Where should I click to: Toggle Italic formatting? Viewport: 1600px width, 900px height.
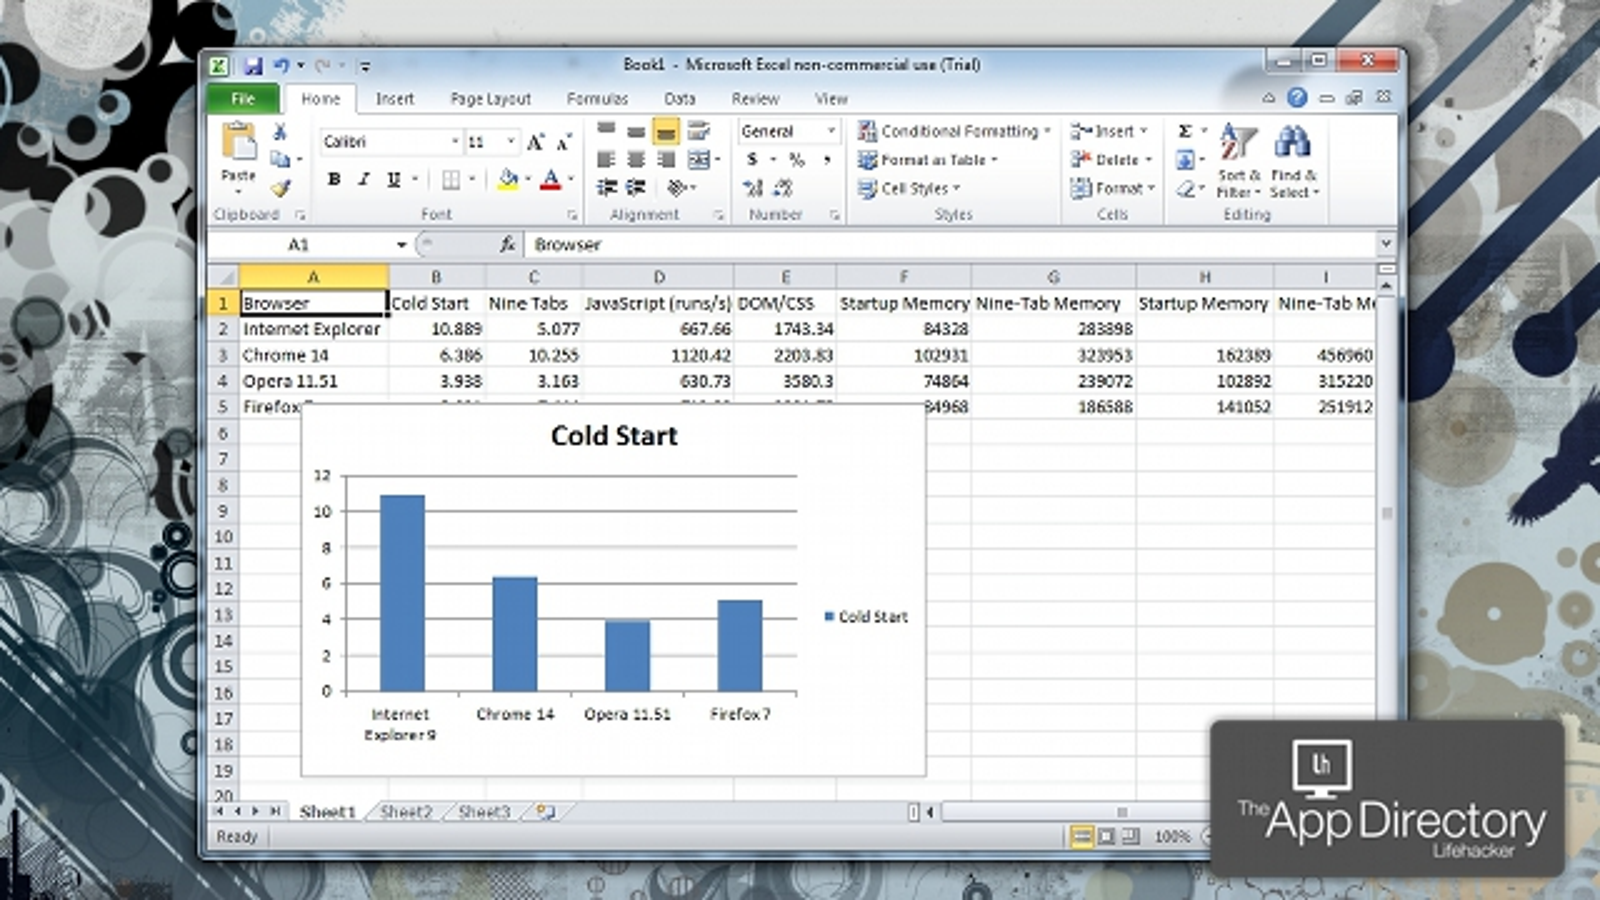tap(363, 180)
